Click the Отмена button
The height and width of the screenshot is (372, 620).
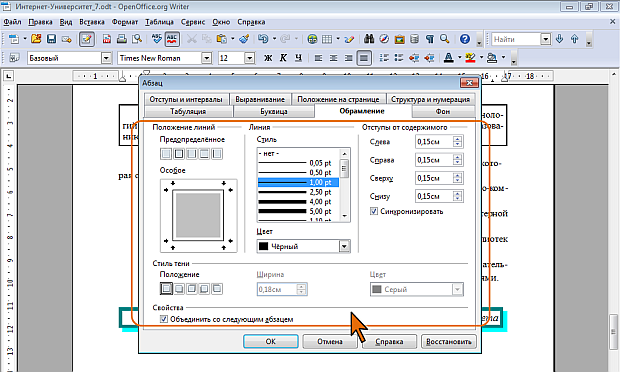pyautogui.click(x=330, y=342)
